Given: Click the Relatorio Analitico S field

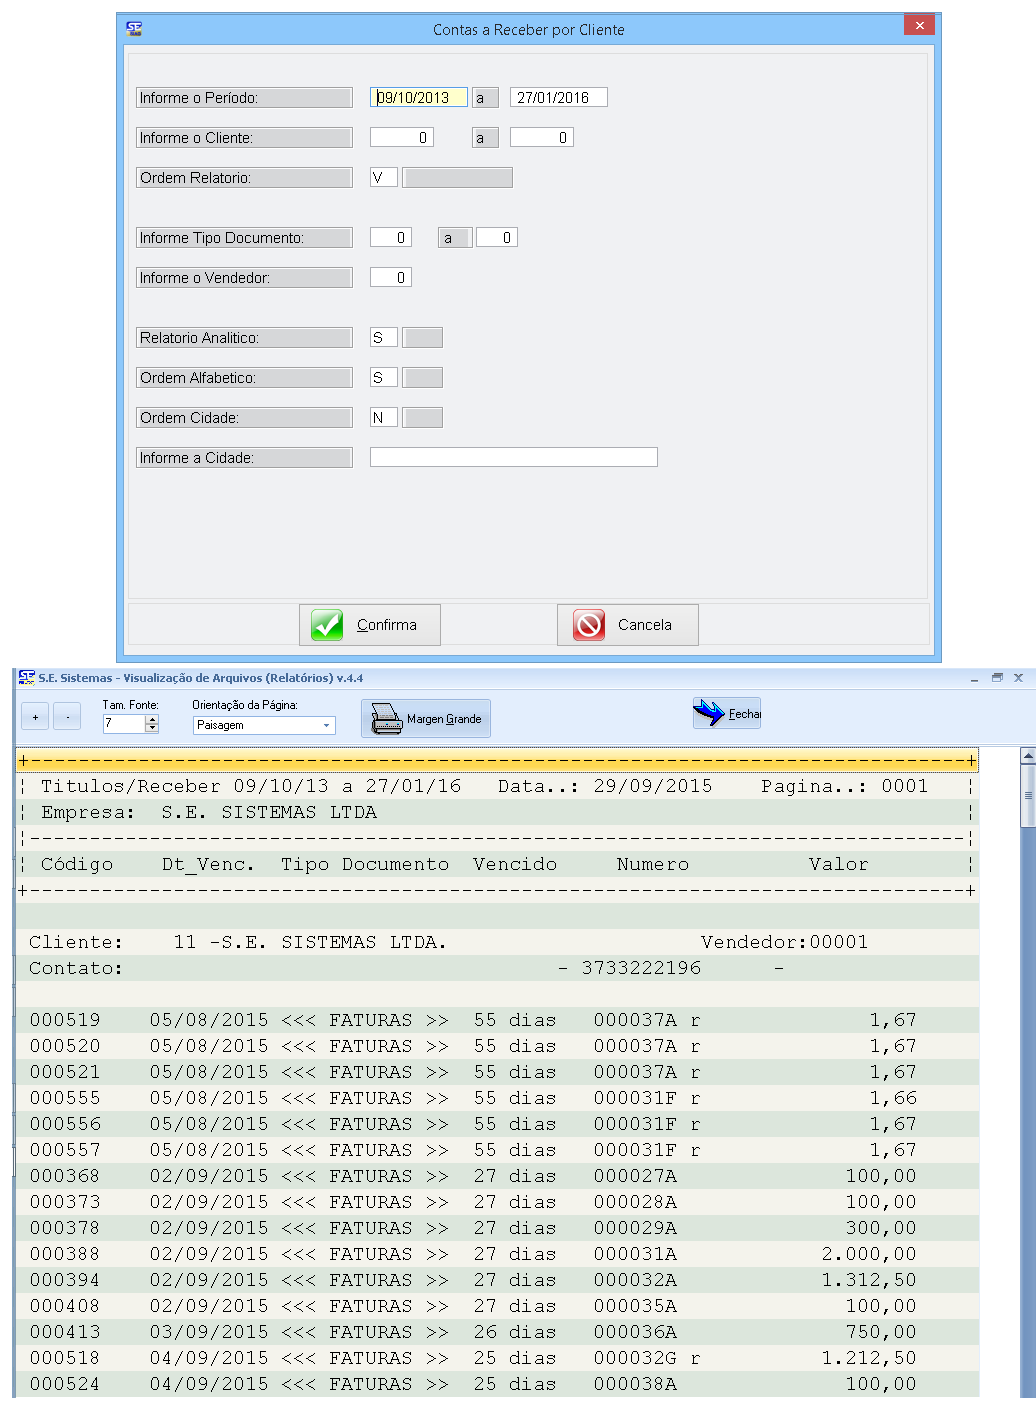Looking at the screenshot, I should coord(383,338).
